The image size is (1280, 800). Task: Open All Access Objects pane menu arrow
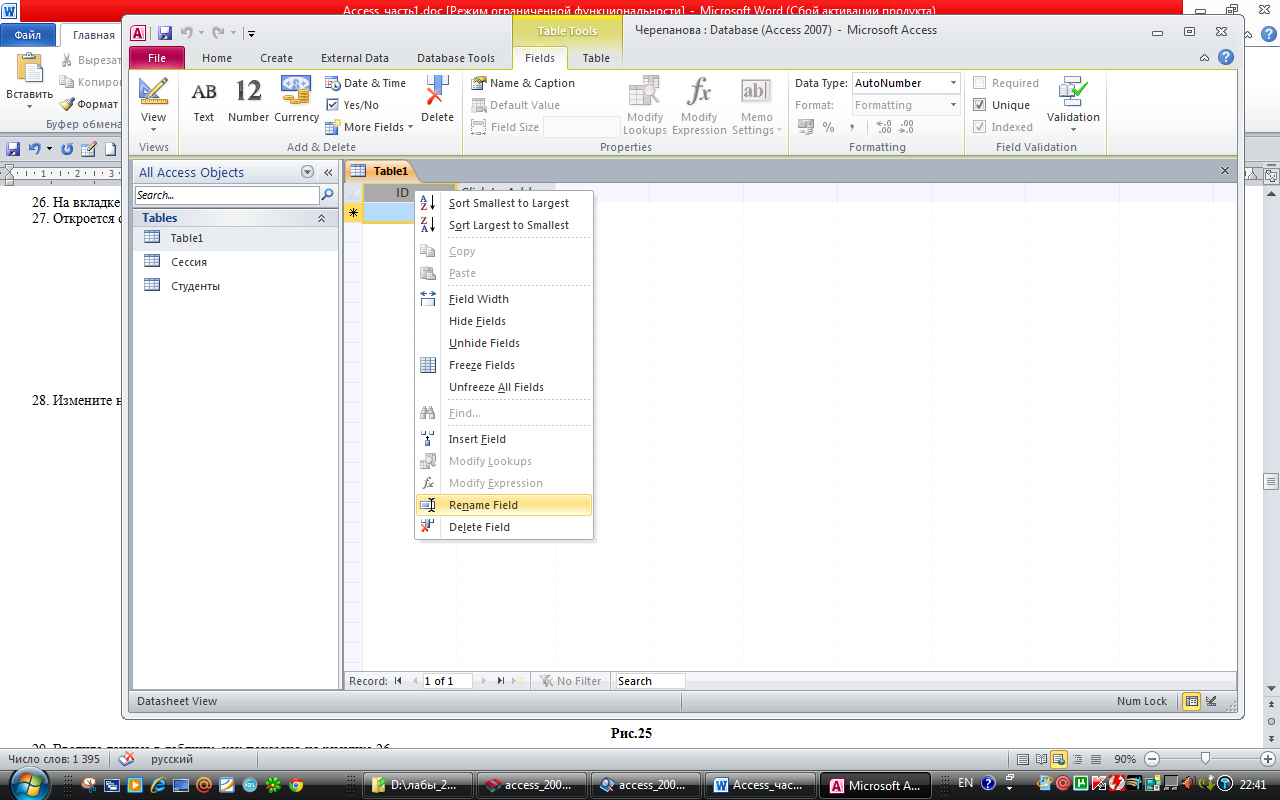pos(308,172)
